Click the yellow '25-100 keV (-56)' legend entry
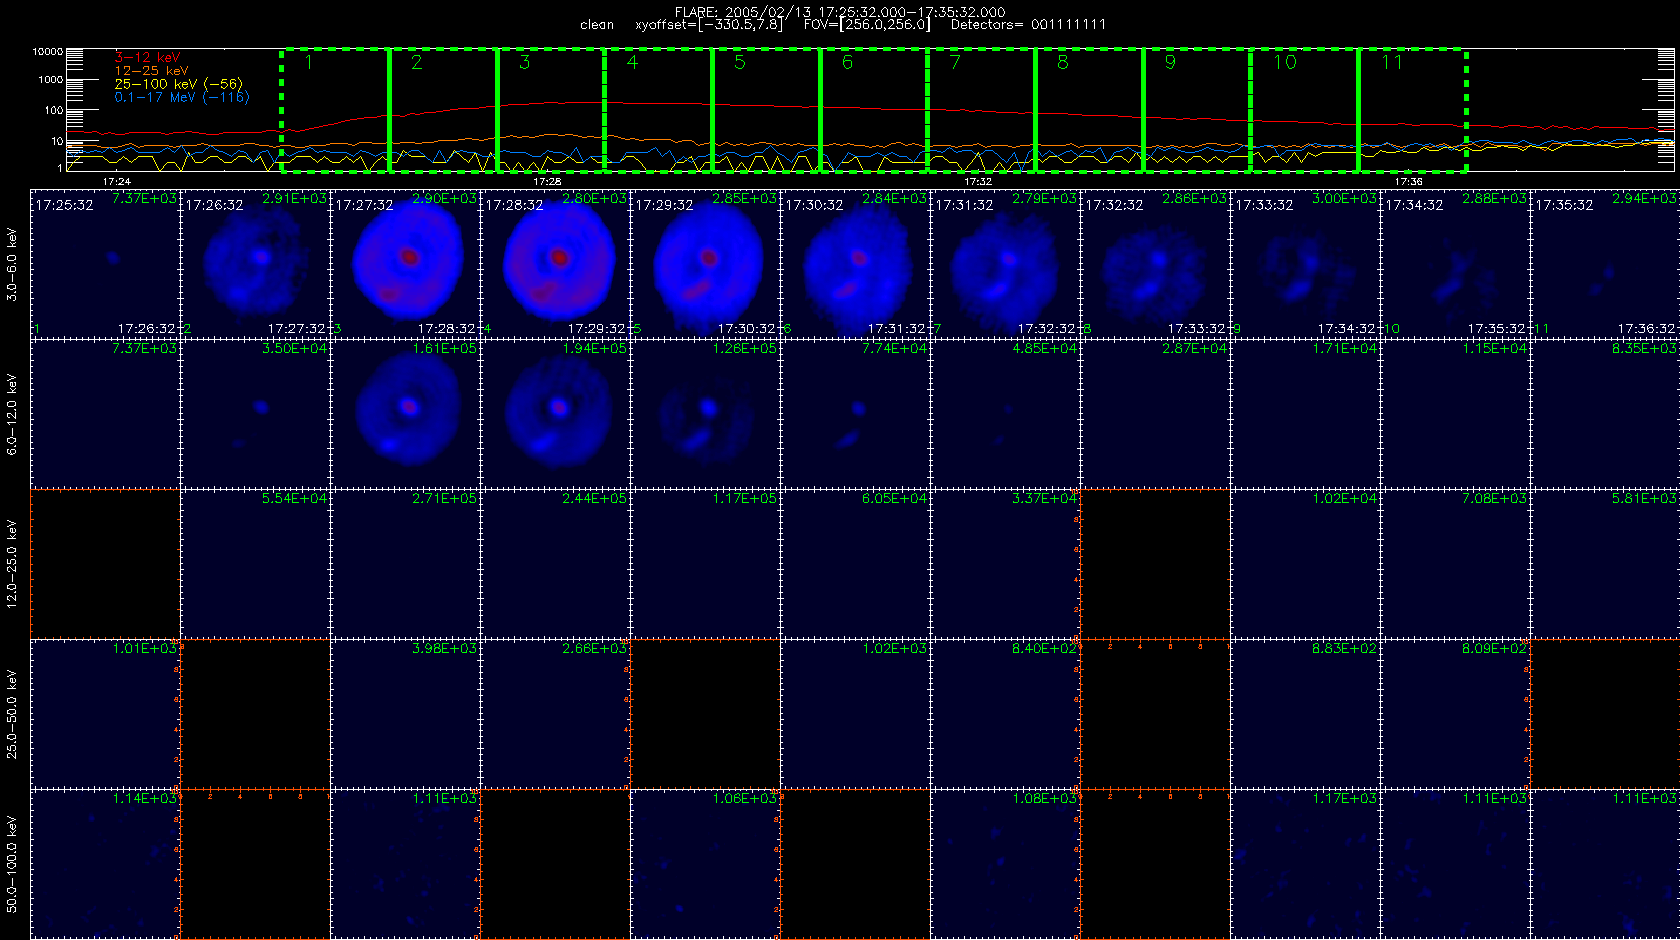The image size is (1680, 940). (178, 84)
